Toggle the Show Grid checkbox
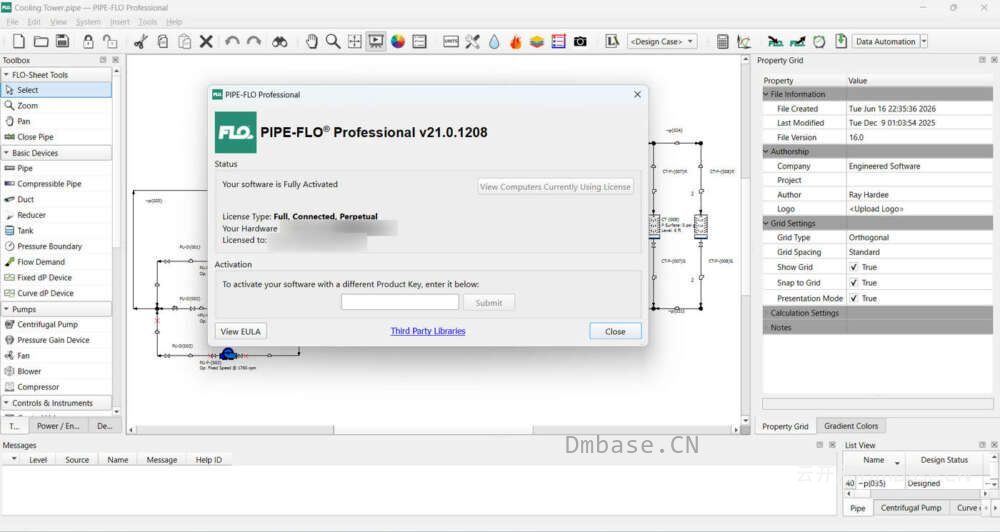Screen dimensions: 1000x532 853,267
